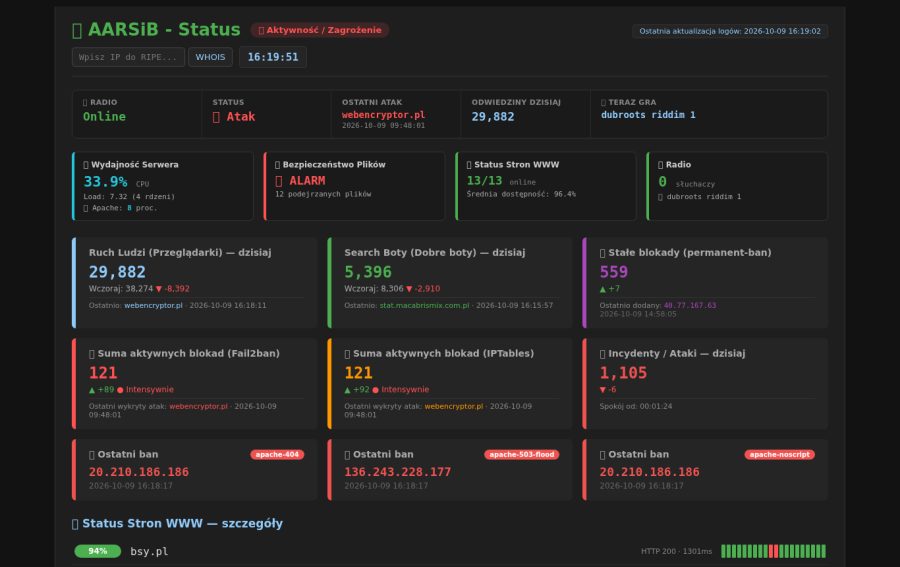The image size is (900, 567).
Task: Click the icon before AARSiB - Status title
Action: [x=77, y=30]
